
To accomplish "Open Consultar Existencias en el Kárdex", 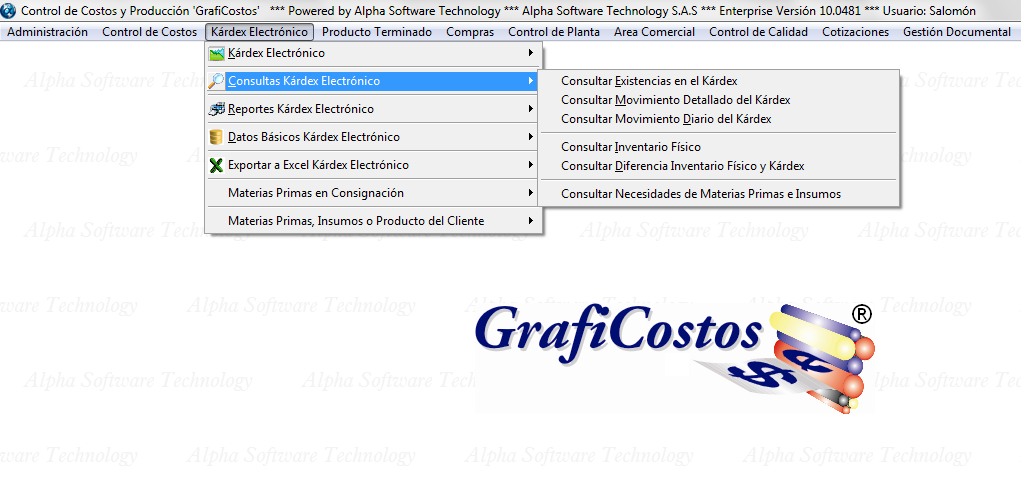I will [649, 81].
